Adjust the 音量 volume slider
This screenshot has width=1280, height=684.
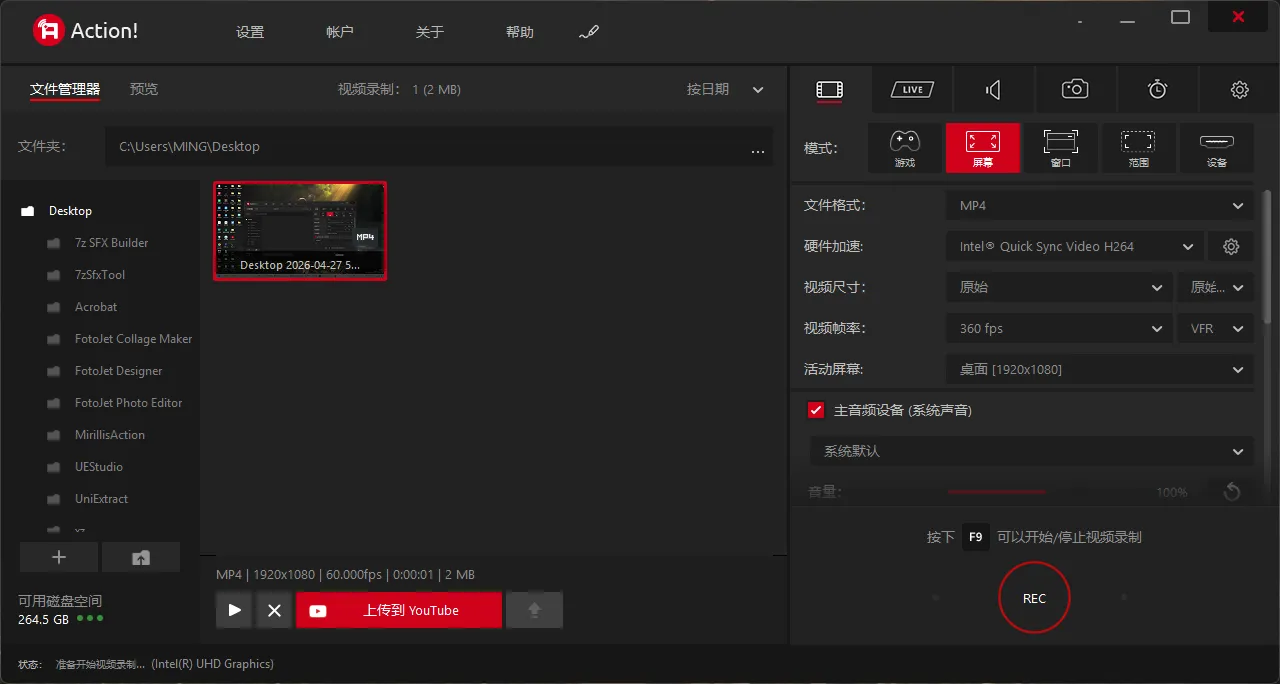pos(997,491)
